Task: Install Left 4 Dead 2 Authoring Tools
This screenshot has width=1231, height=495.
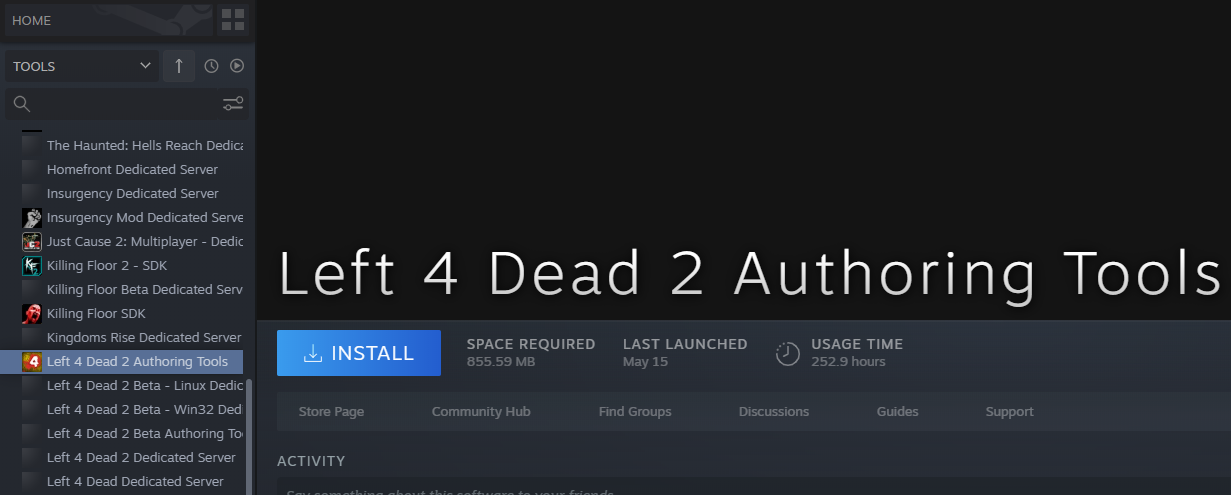Action: (x=359, y=353)
